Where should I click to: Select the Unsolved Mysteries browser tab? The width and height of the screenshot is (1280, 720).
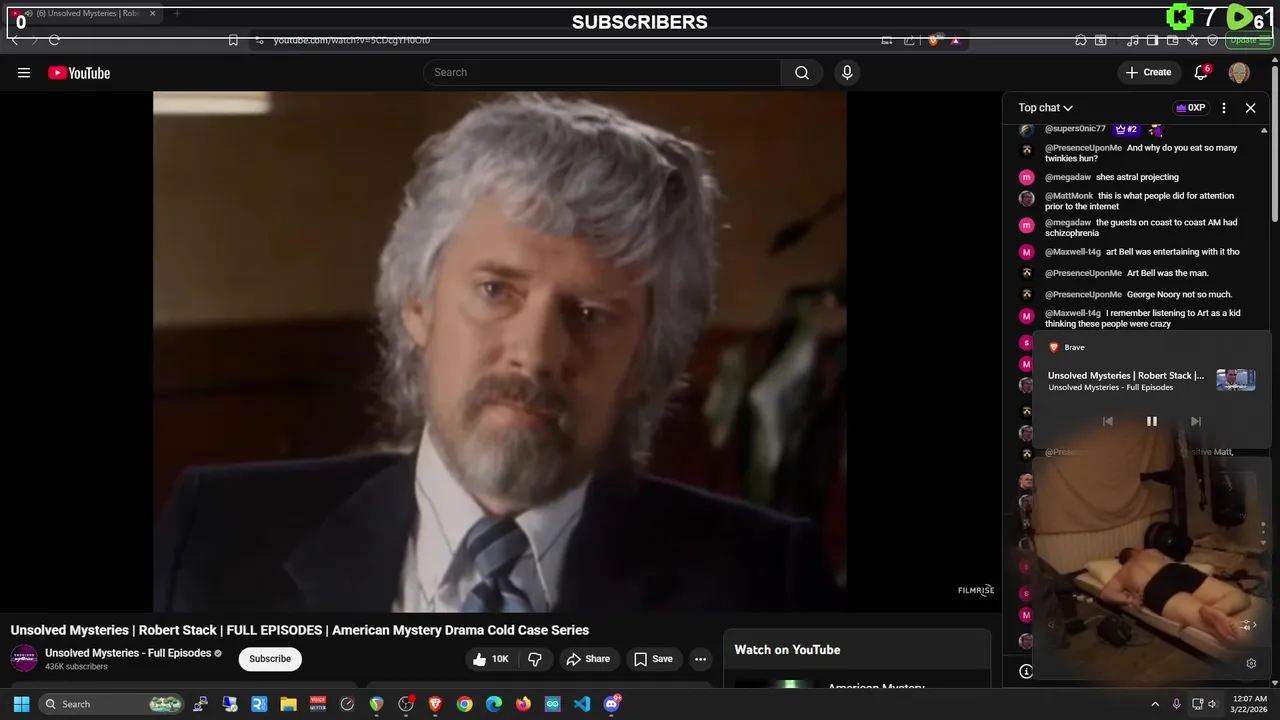85,13
